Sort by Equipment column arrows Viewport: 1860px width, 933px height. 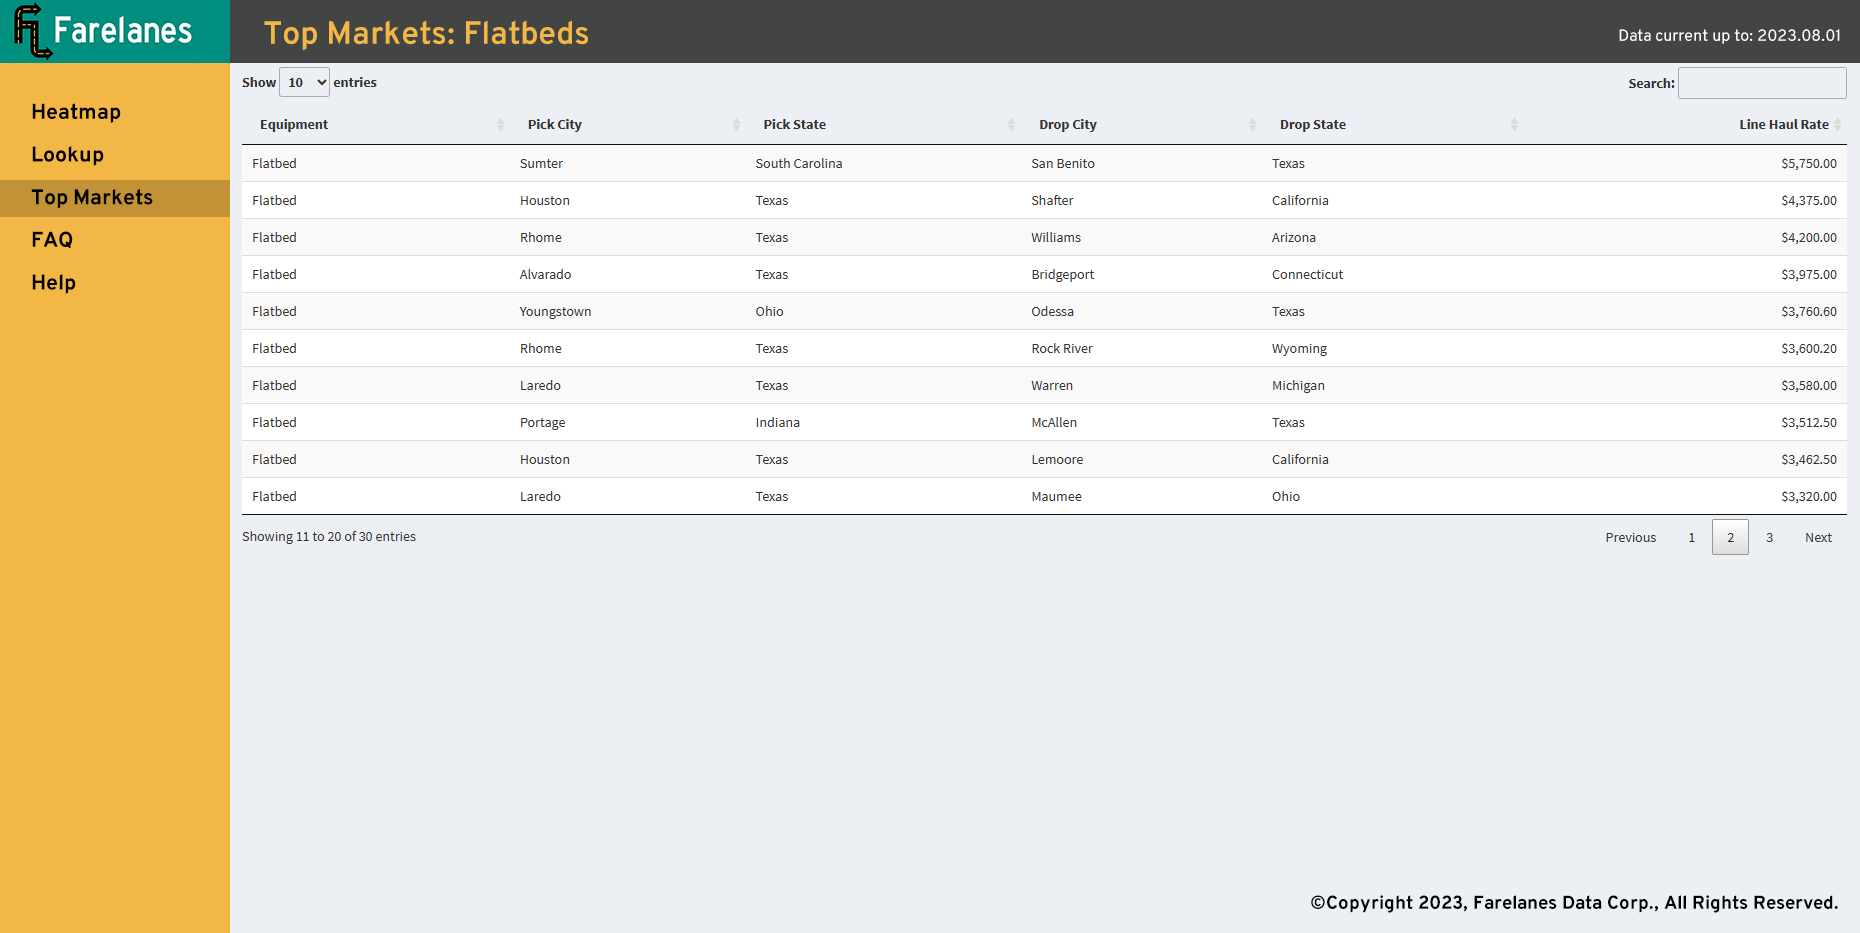(x=500, y=124)
